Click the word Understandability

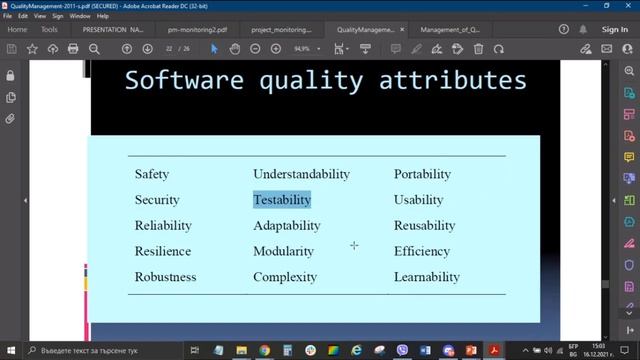click(x=301, y=174)
